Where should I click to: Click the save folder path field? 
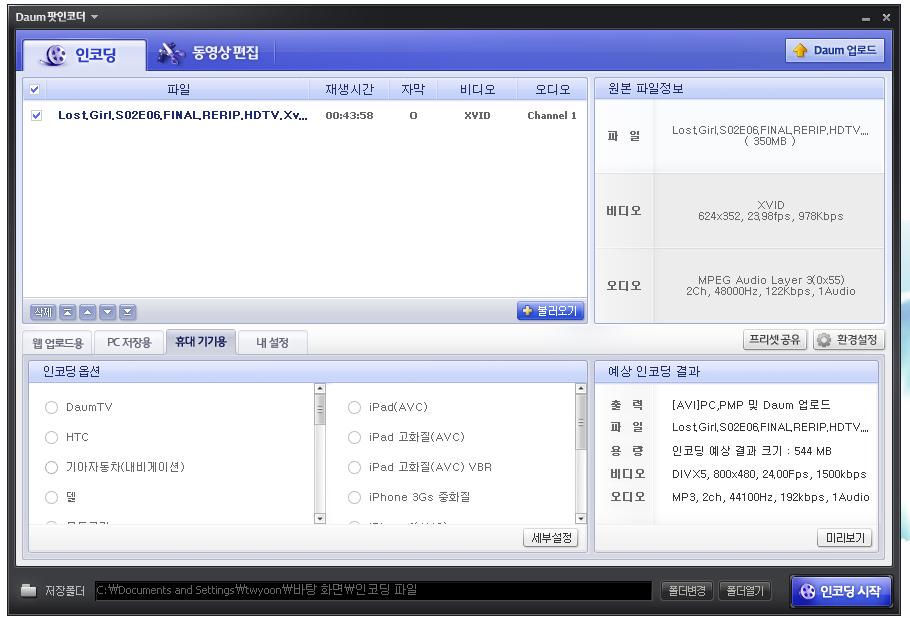(373, 590)
